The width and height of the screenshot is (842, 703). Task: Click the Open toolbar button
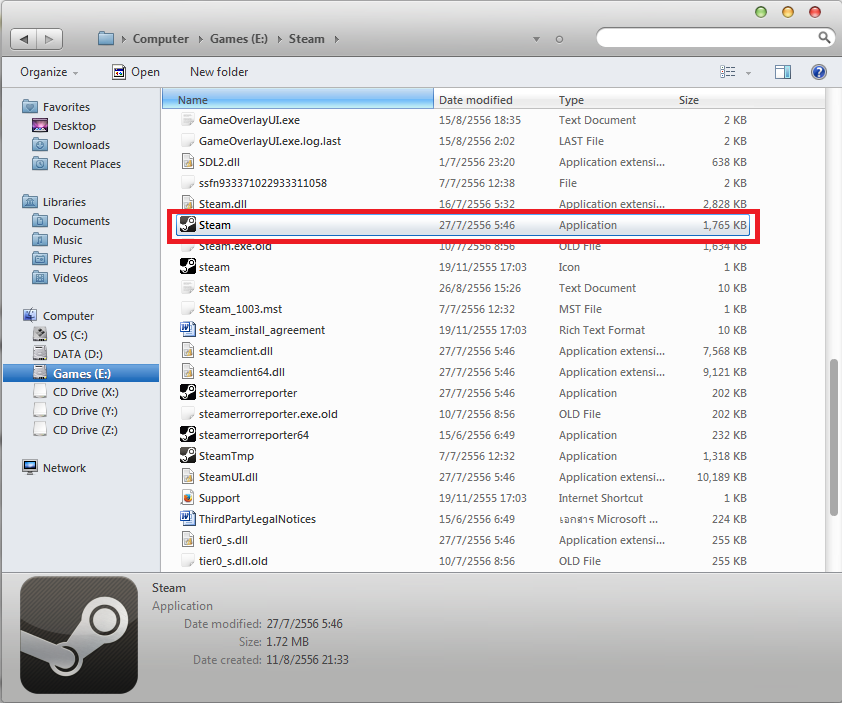click(x=135, y=72)
